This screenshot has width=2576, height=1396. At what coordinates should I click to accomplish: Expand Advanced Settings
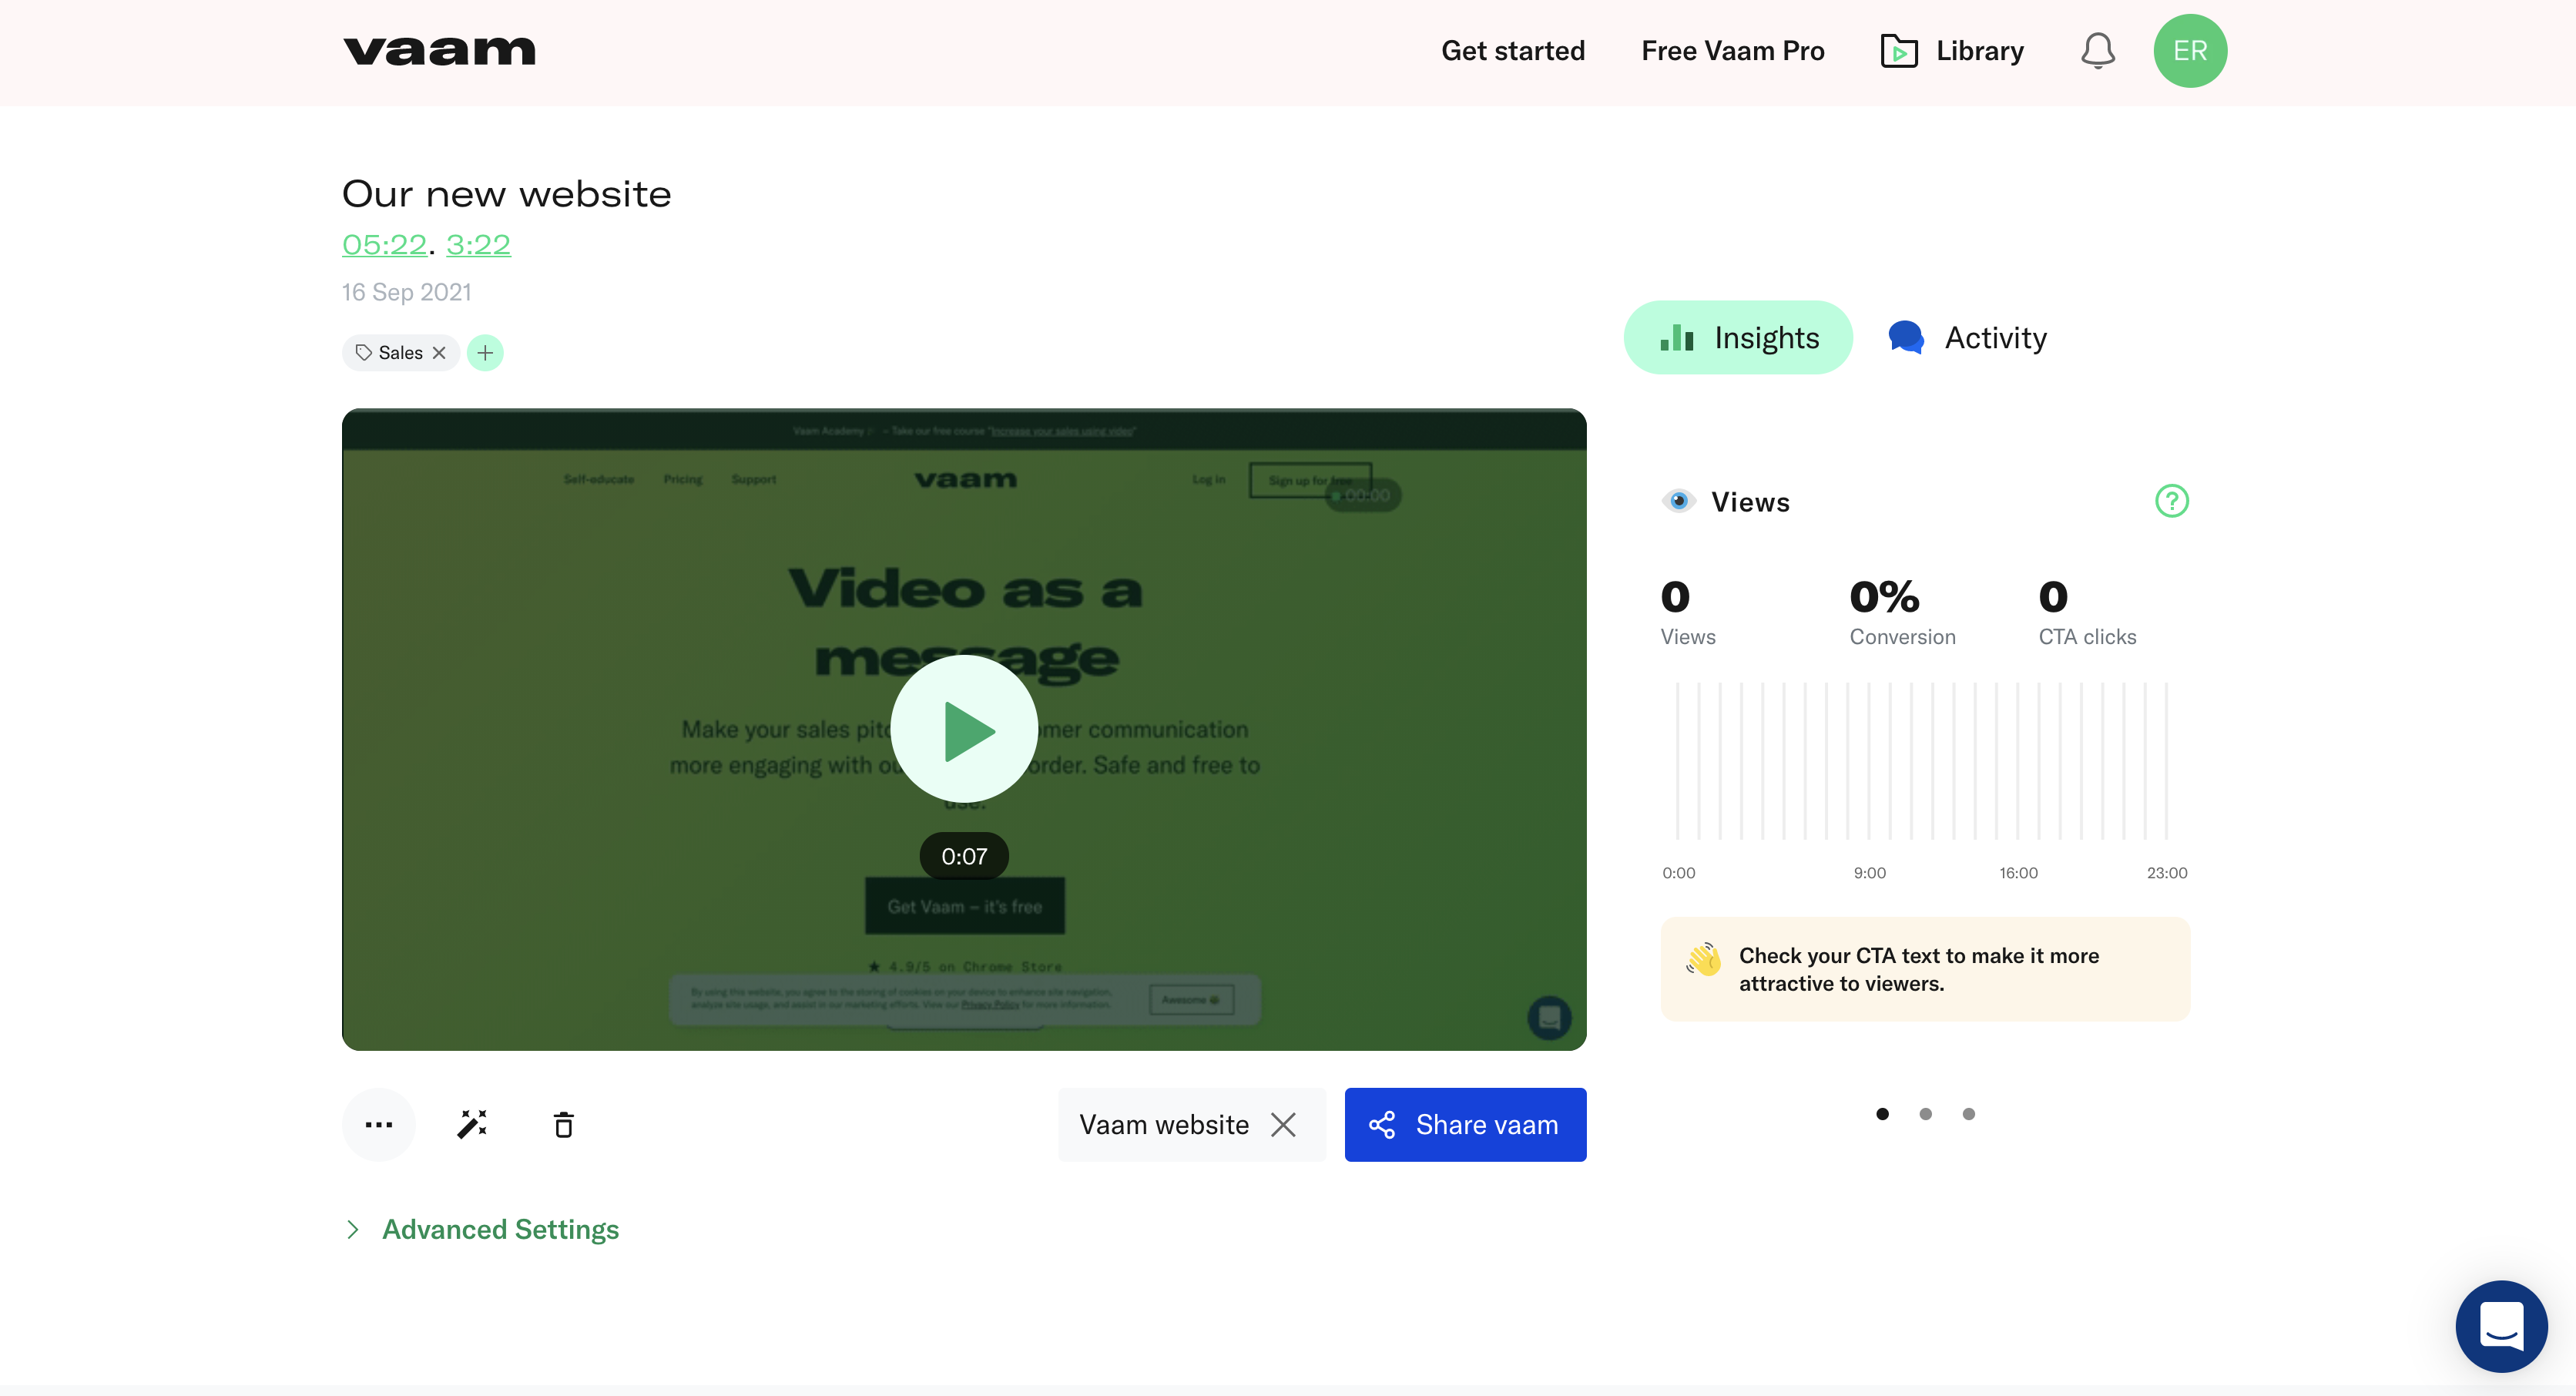[x=500, y=1229]
